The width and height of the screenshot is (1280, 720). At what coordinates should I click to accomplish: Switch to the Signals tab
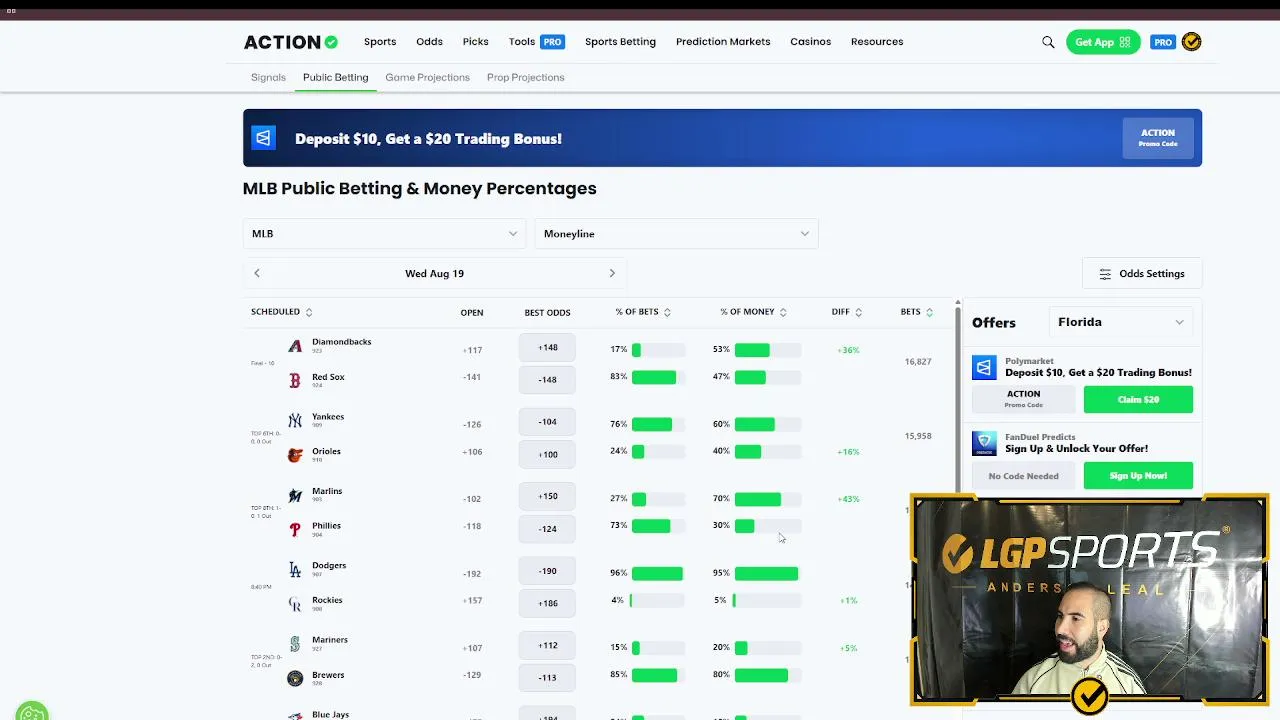(268, 77)
